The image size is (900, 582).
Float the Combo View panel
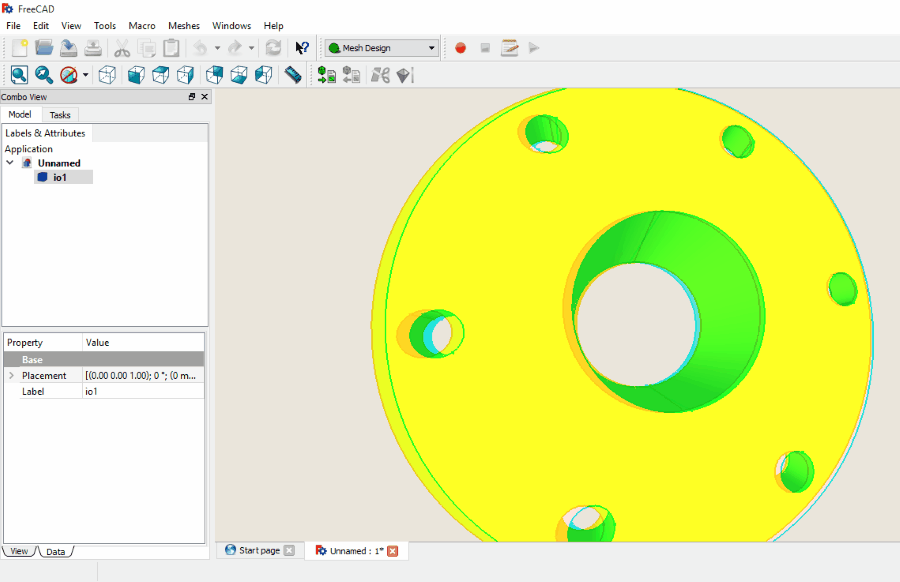[x=192, y=96]
